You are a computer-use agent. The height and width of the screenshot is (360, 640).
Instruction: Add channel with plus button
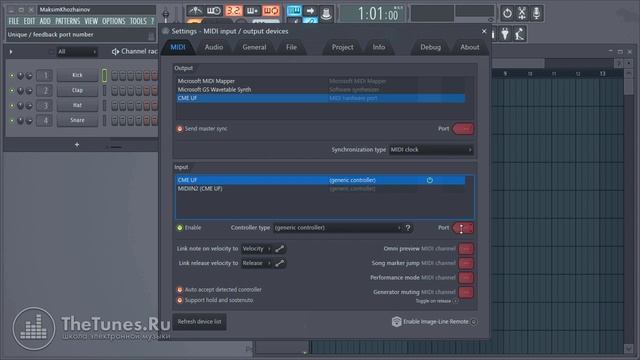point(77,144)
